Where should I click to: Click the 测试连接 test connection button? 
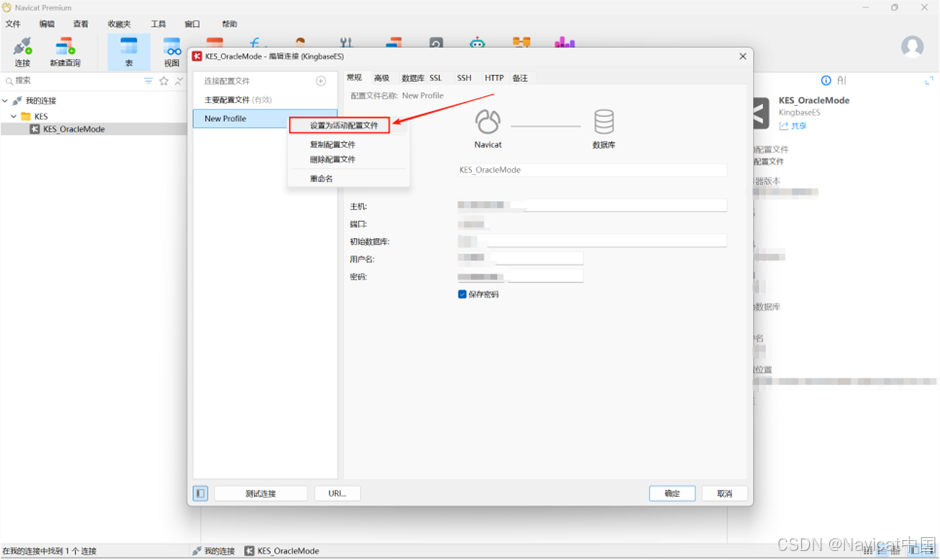click(260, 493)
